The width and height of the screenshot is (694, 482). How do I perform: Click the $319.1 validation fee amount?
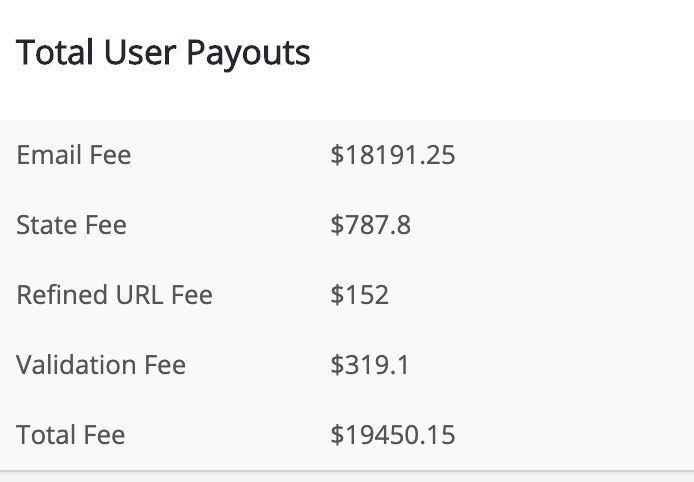click(370, 365)
